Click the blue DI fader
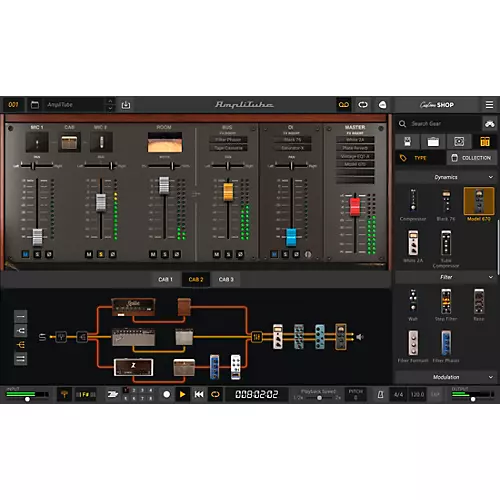Screen dimensions: 500x500 pos(291,237)
